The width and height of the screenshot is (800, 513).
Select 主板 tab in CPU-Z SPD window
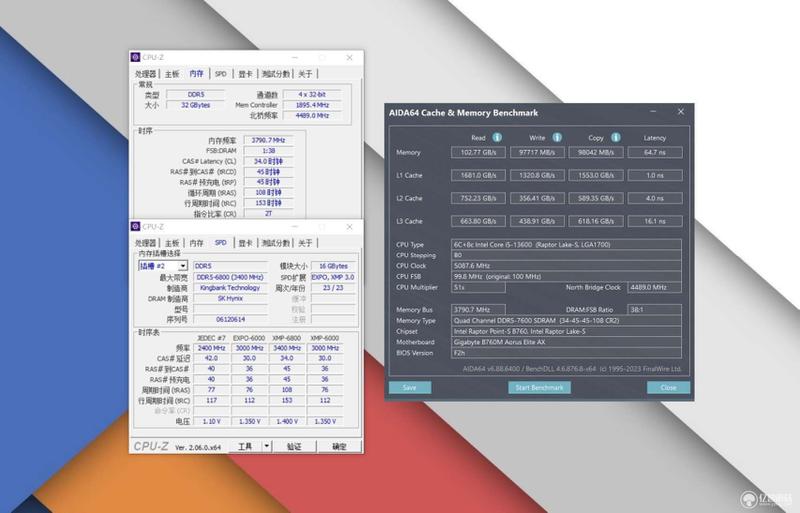tap(172, 243)
